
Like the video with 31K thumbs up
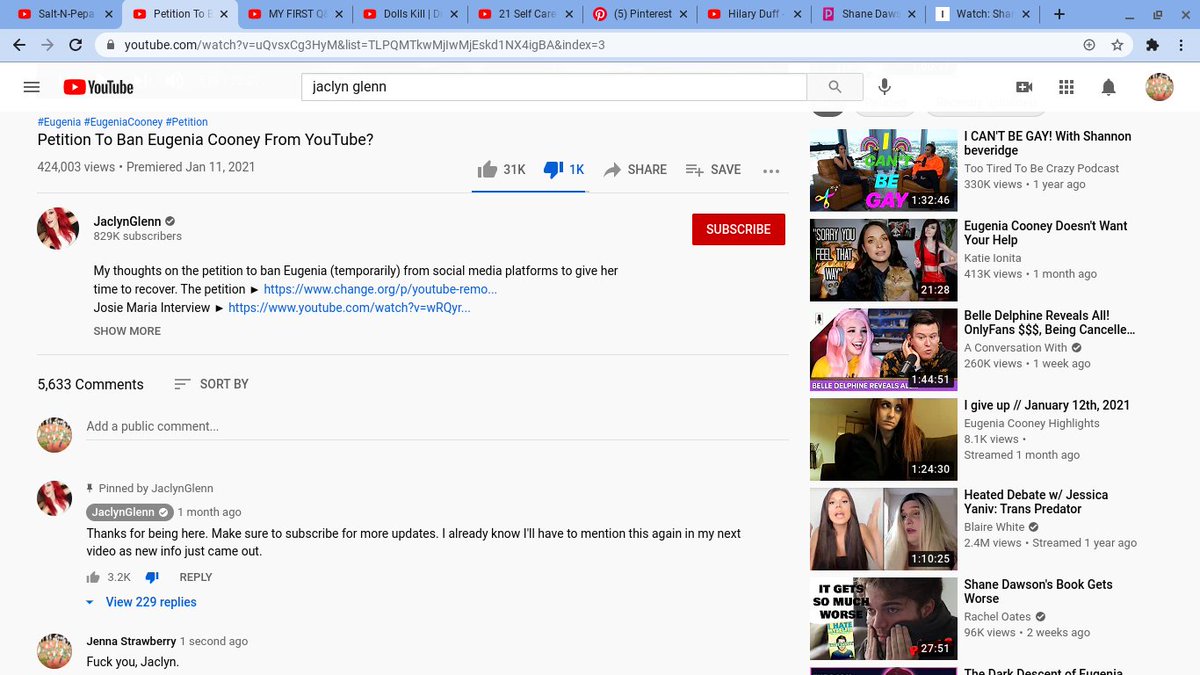501,170
